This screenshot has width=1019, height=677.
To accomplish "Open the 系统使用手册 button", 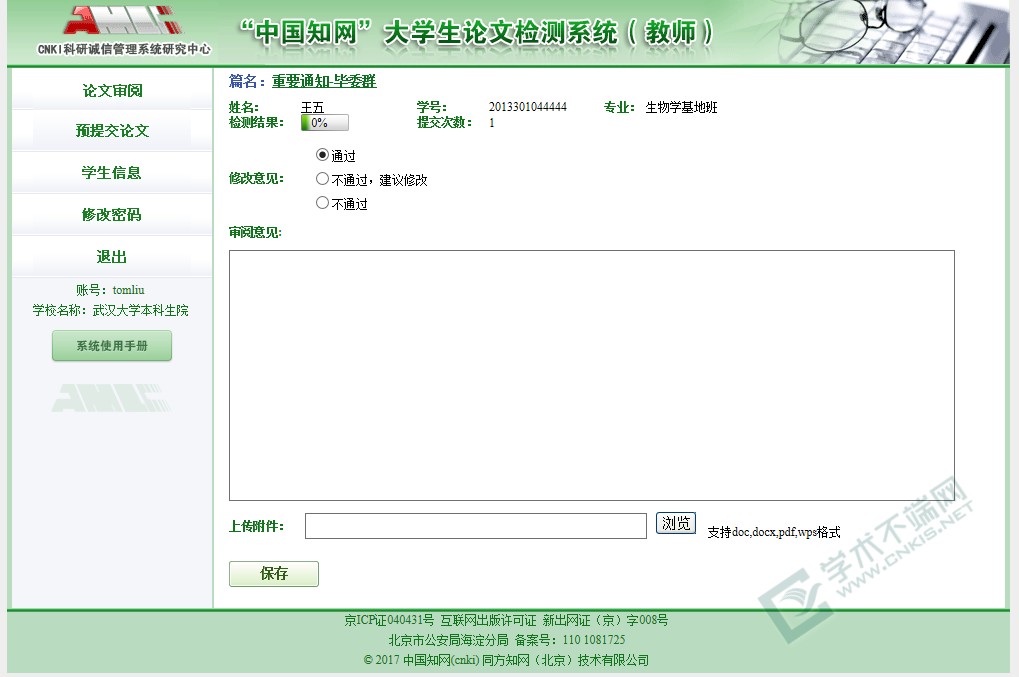I will 112,346.
